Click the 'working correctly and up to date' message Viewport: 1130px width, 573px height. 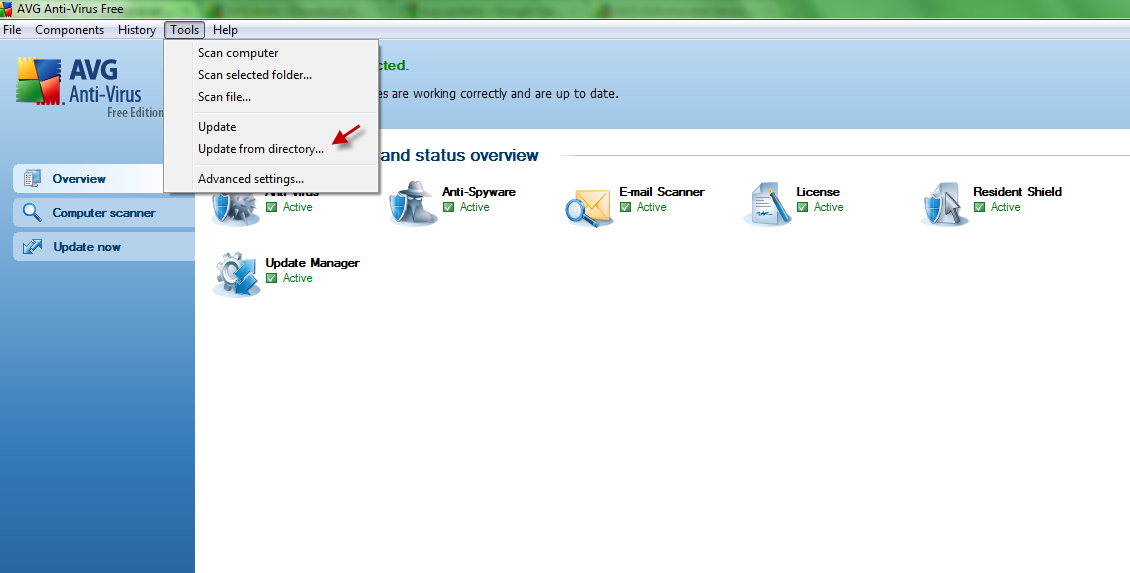[498, 94]
